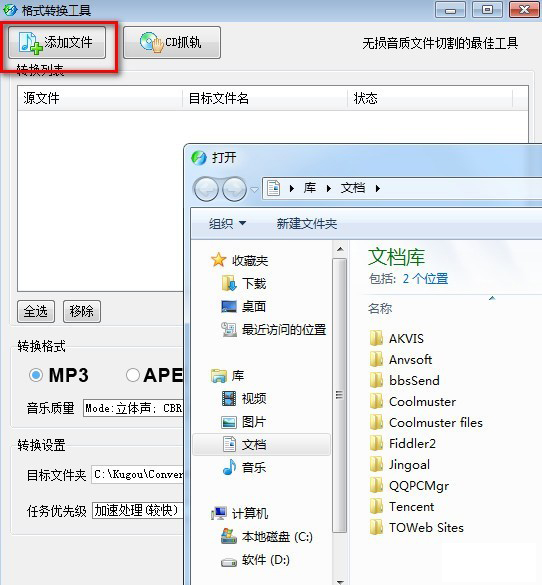Click sidebar scrollbar down arrow
The width and height of the screenshot is (542, 585).
[340, 581]
